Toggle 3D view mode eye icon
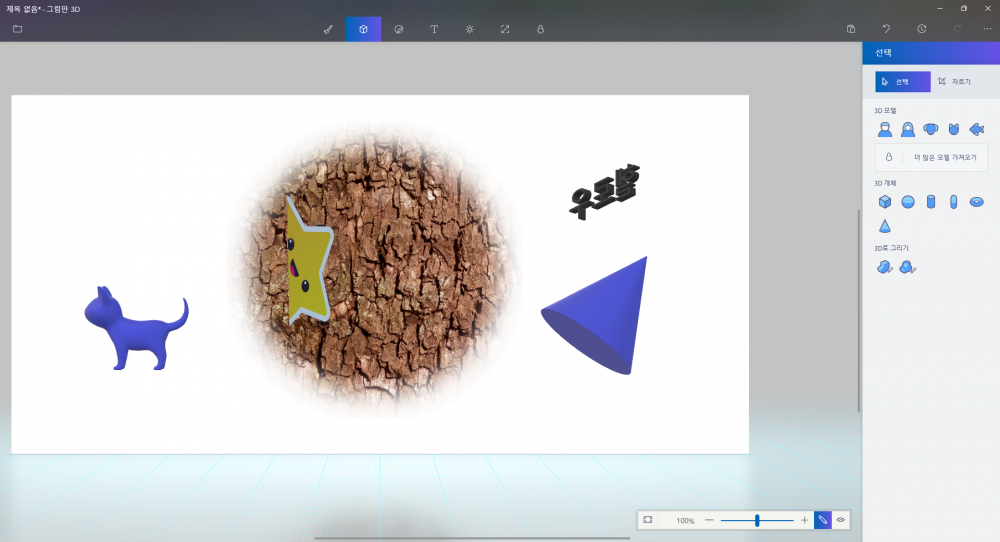 click(841, 520)
